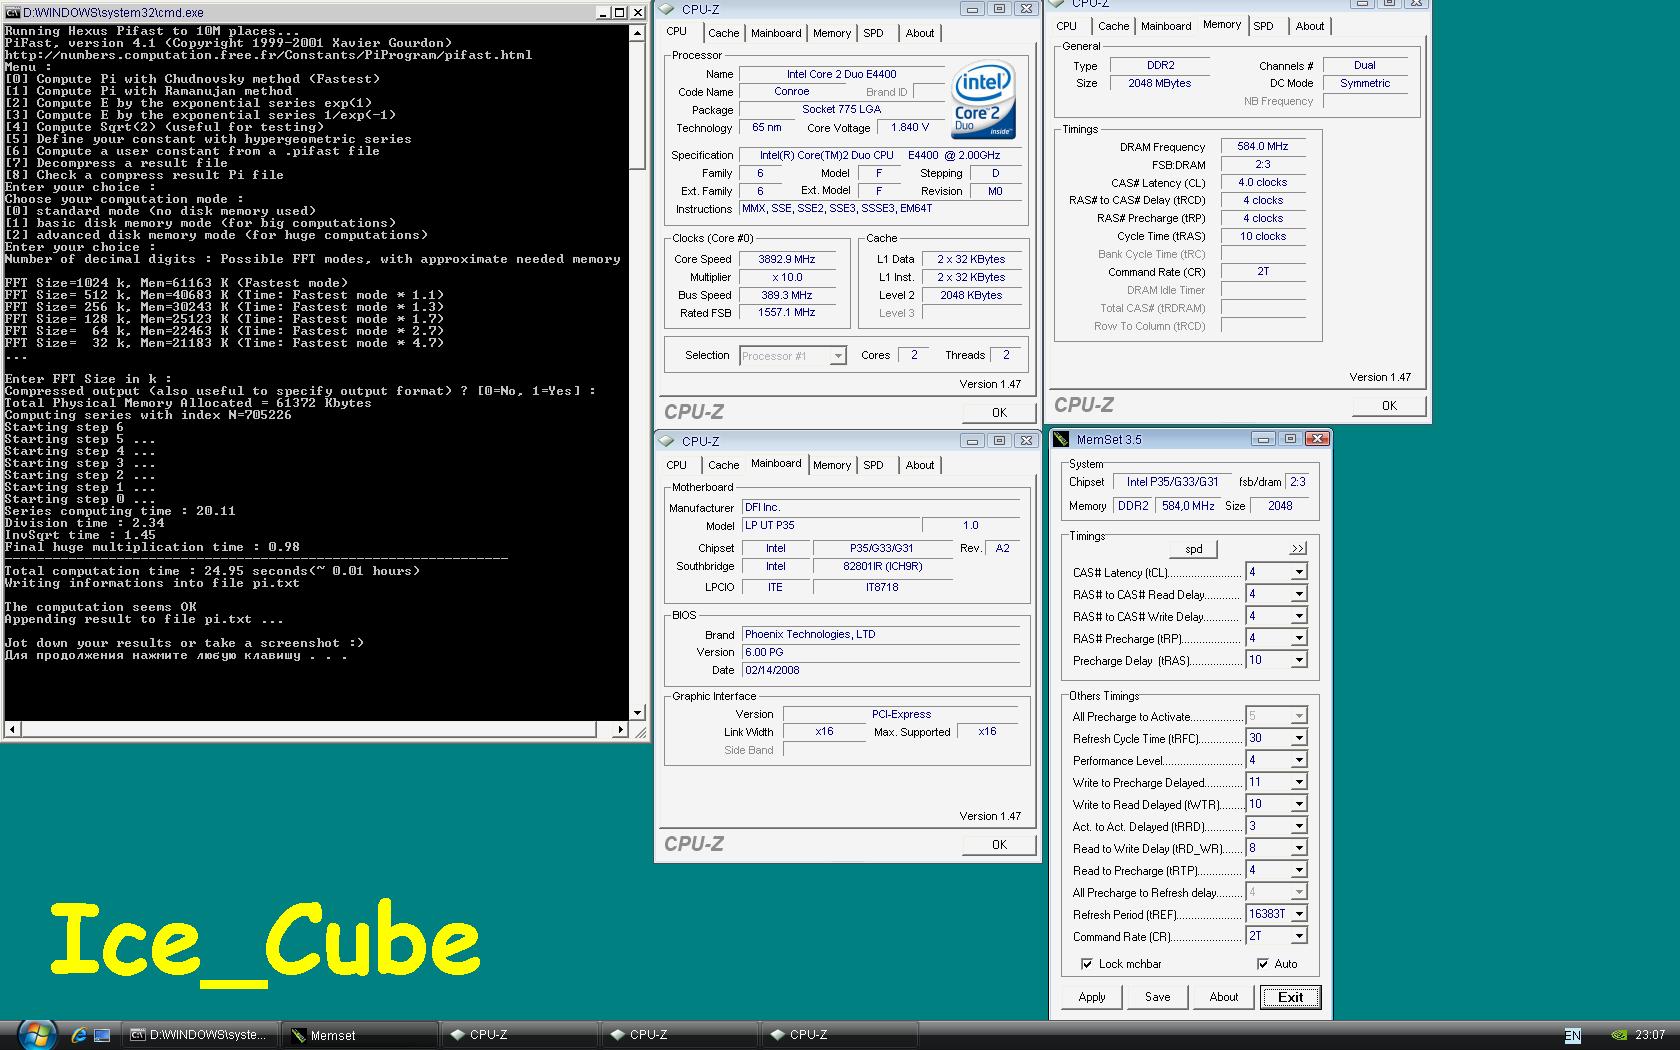Open the Write to Precharge Delayed dropdown
The height and width of the screenshot is (1050, 1680).
(x=1299, y=783)
